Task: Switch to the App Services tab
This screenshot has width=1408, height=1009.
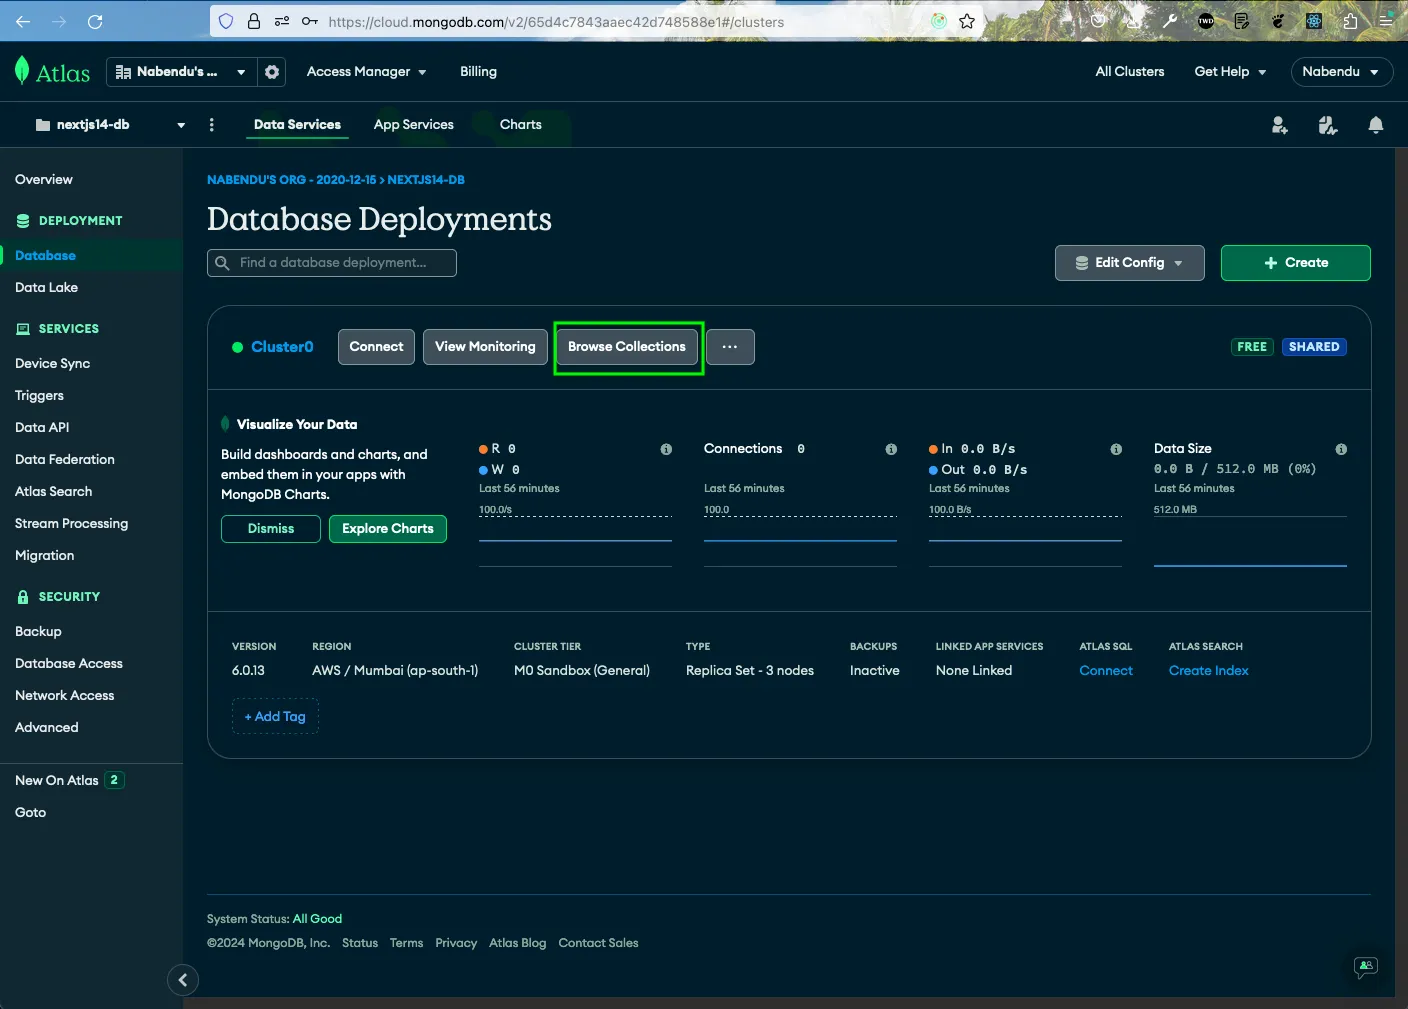Action: 414,125
